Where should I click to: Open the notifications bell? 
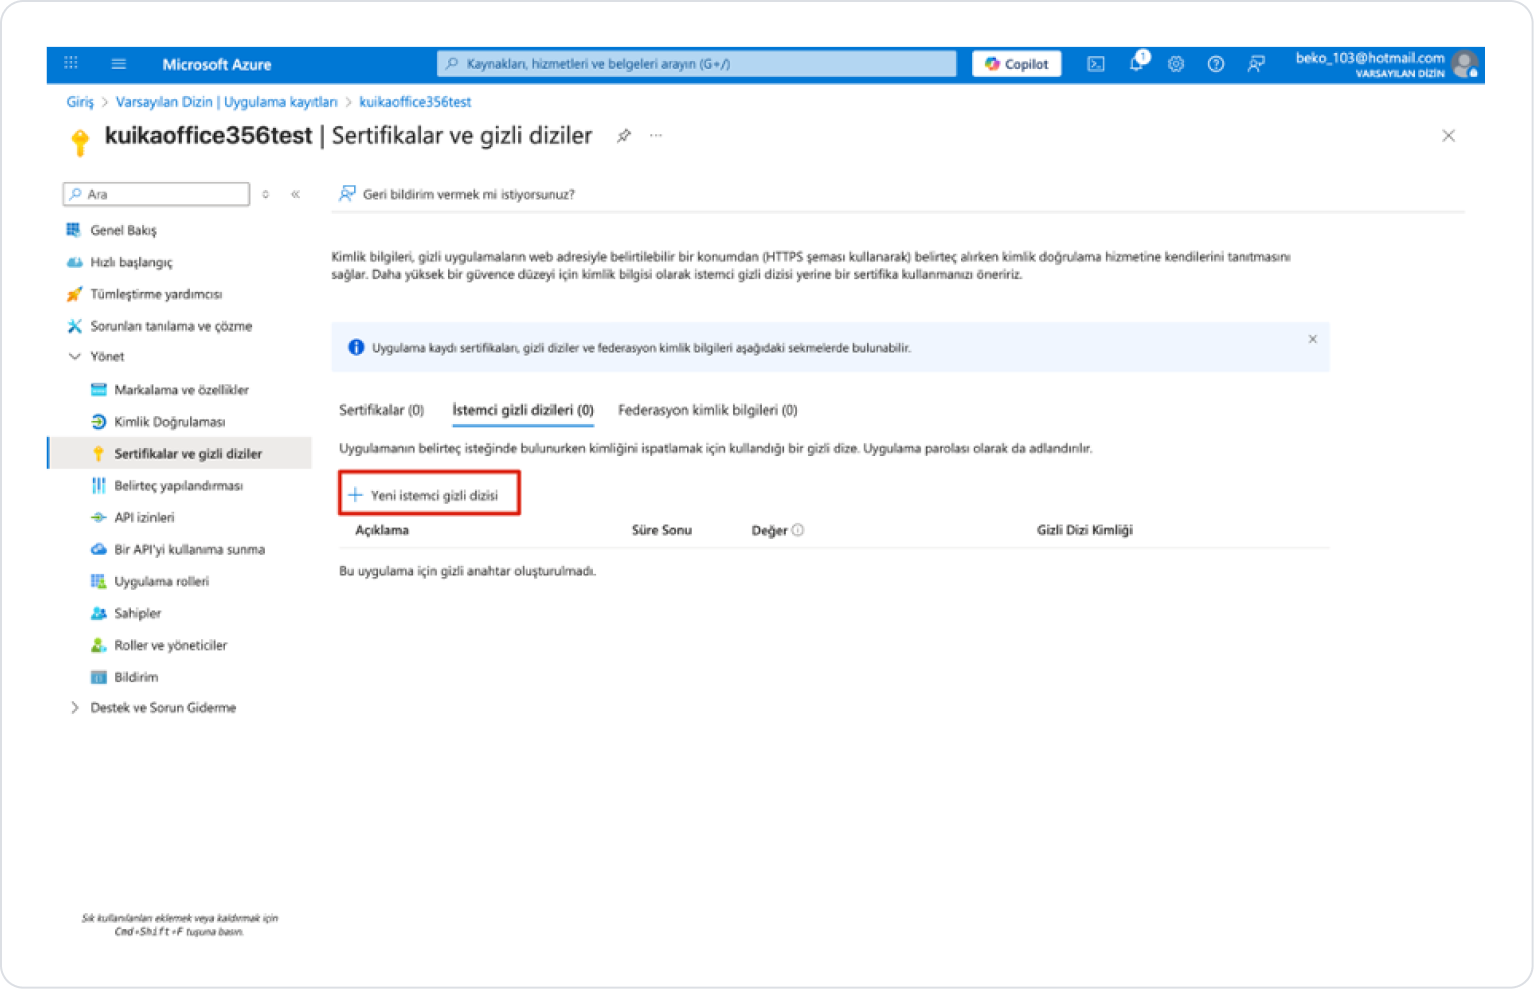pos(1137,63)
